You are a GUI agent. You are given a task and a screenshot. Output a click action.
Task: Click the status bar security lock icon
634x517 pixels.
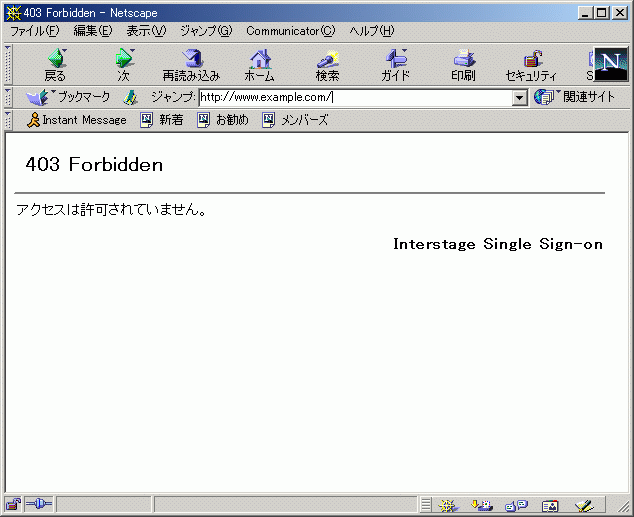point(13,504)
